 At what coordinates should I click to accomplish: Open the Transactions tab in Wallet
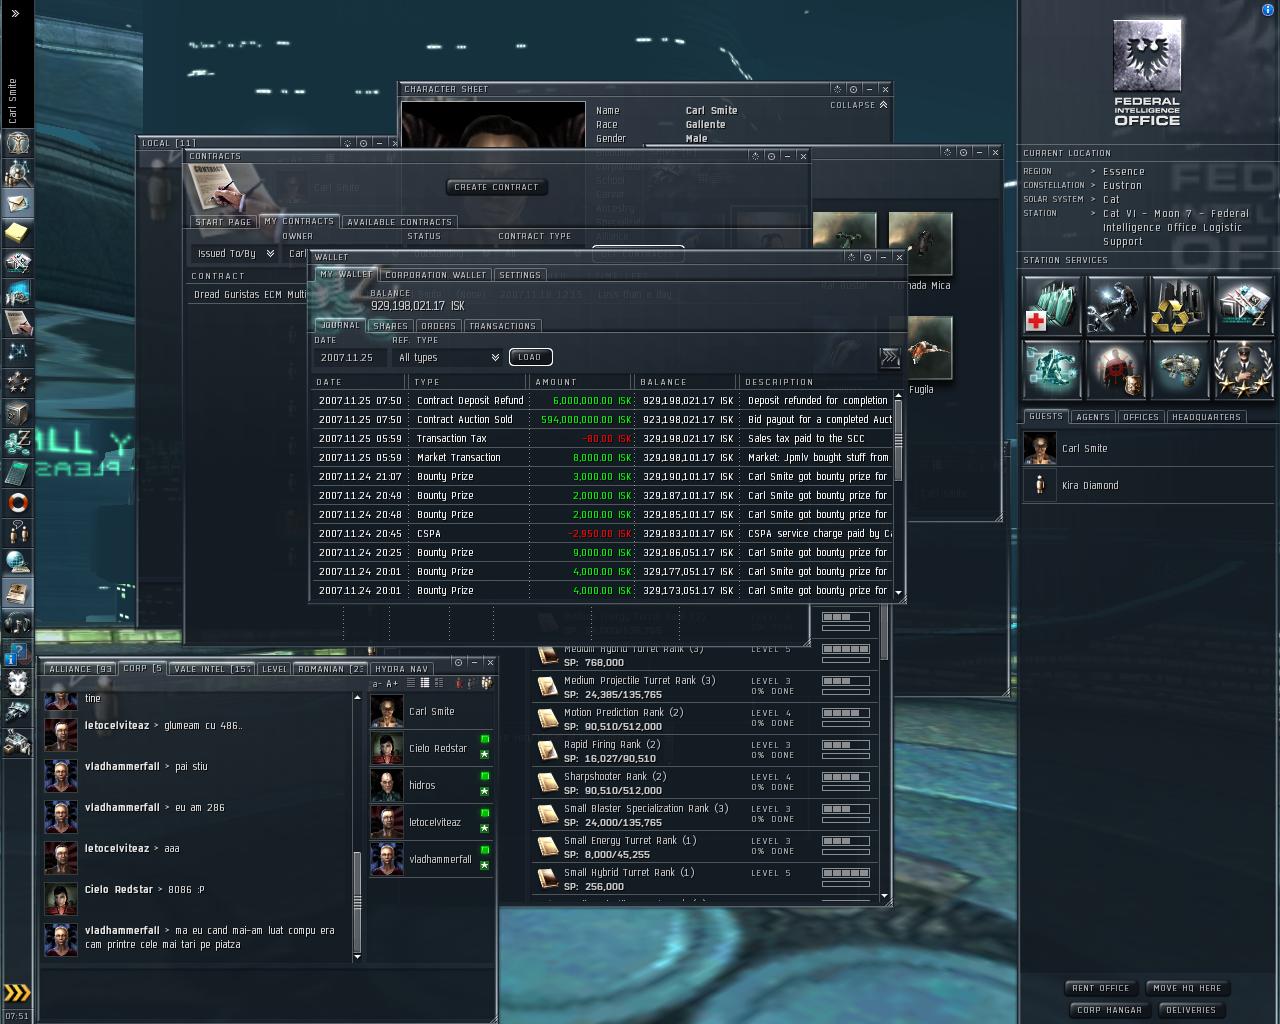pyautogui.click(x=502, y=326)
